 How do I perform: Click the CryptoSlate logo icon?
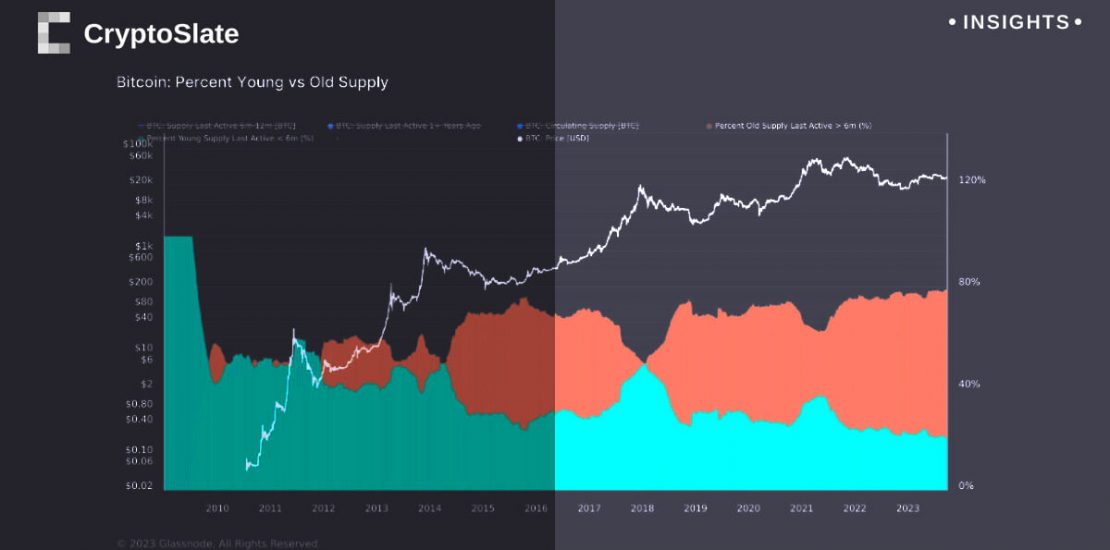click(54, 33)
